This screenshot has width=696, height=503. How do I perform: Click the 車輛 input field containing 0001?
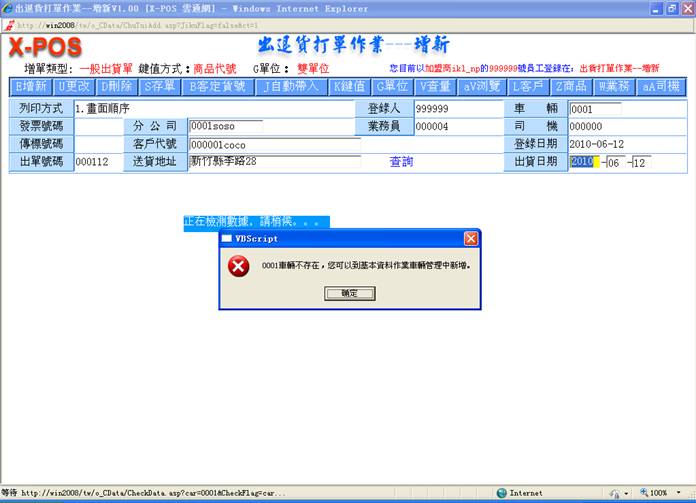click(595, 109)
